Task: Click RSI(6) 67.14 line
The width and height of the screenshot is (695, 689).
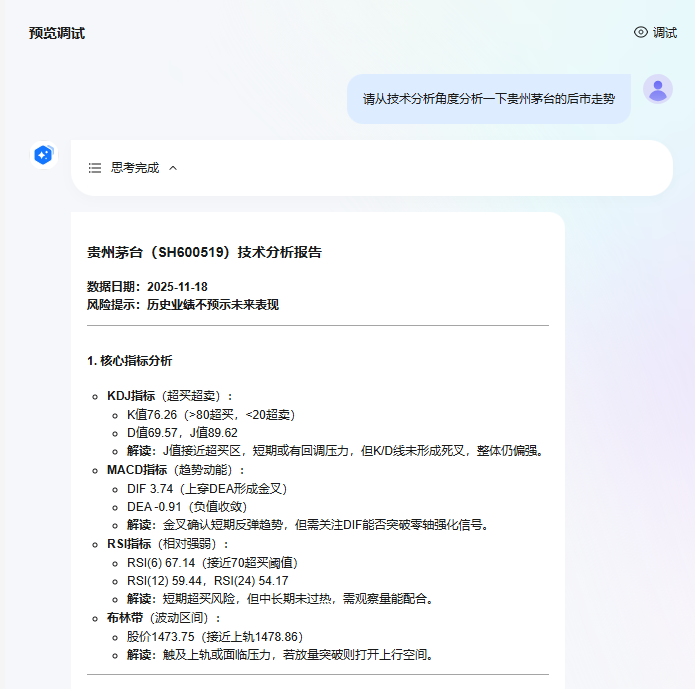Action: pos(212,563)
